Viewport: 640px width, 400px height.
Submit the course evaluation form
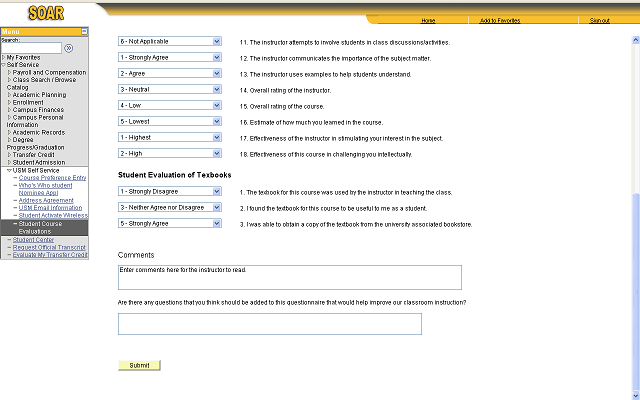pos(139,365)
